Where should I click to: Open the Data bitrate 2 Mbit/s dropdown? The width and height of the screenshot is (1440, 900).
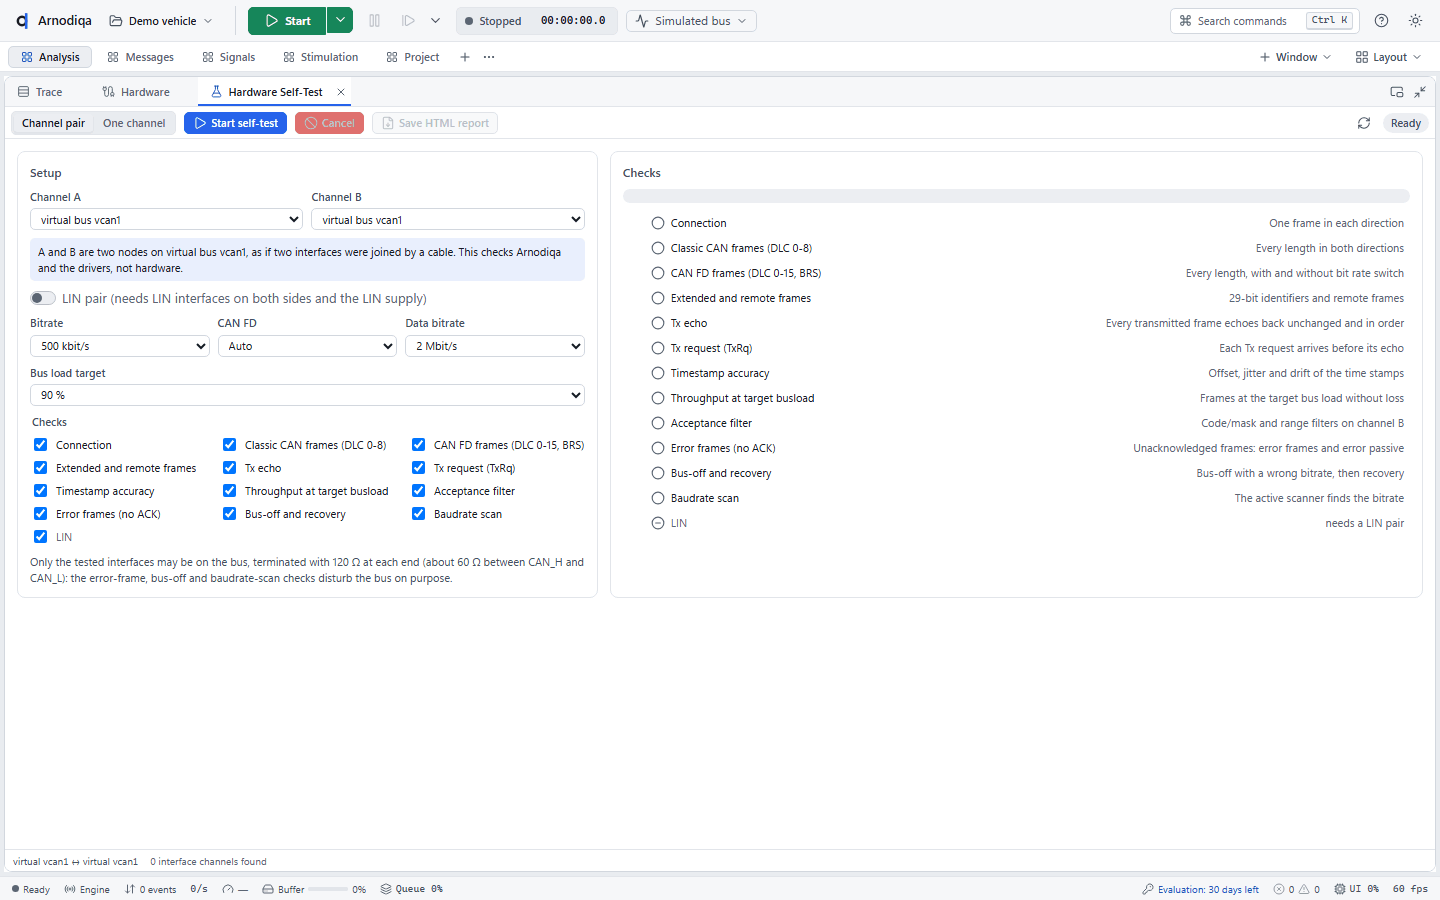click(495, 346)
